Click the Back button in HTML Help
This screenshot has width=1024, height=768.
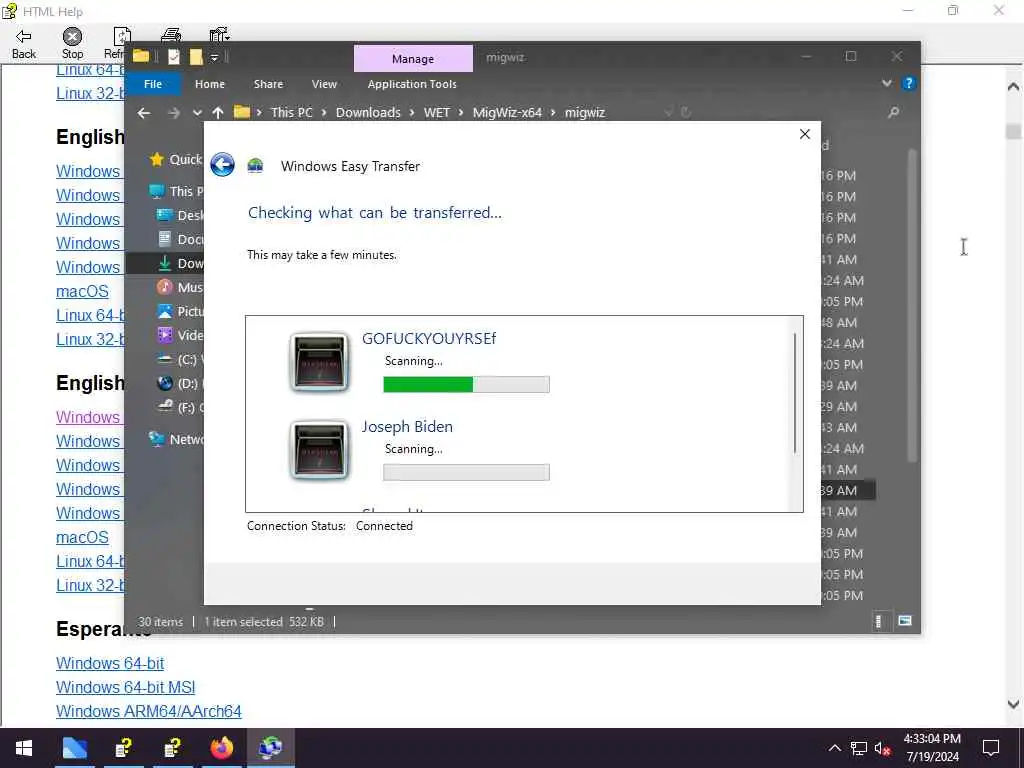click(x=24, y=44)
